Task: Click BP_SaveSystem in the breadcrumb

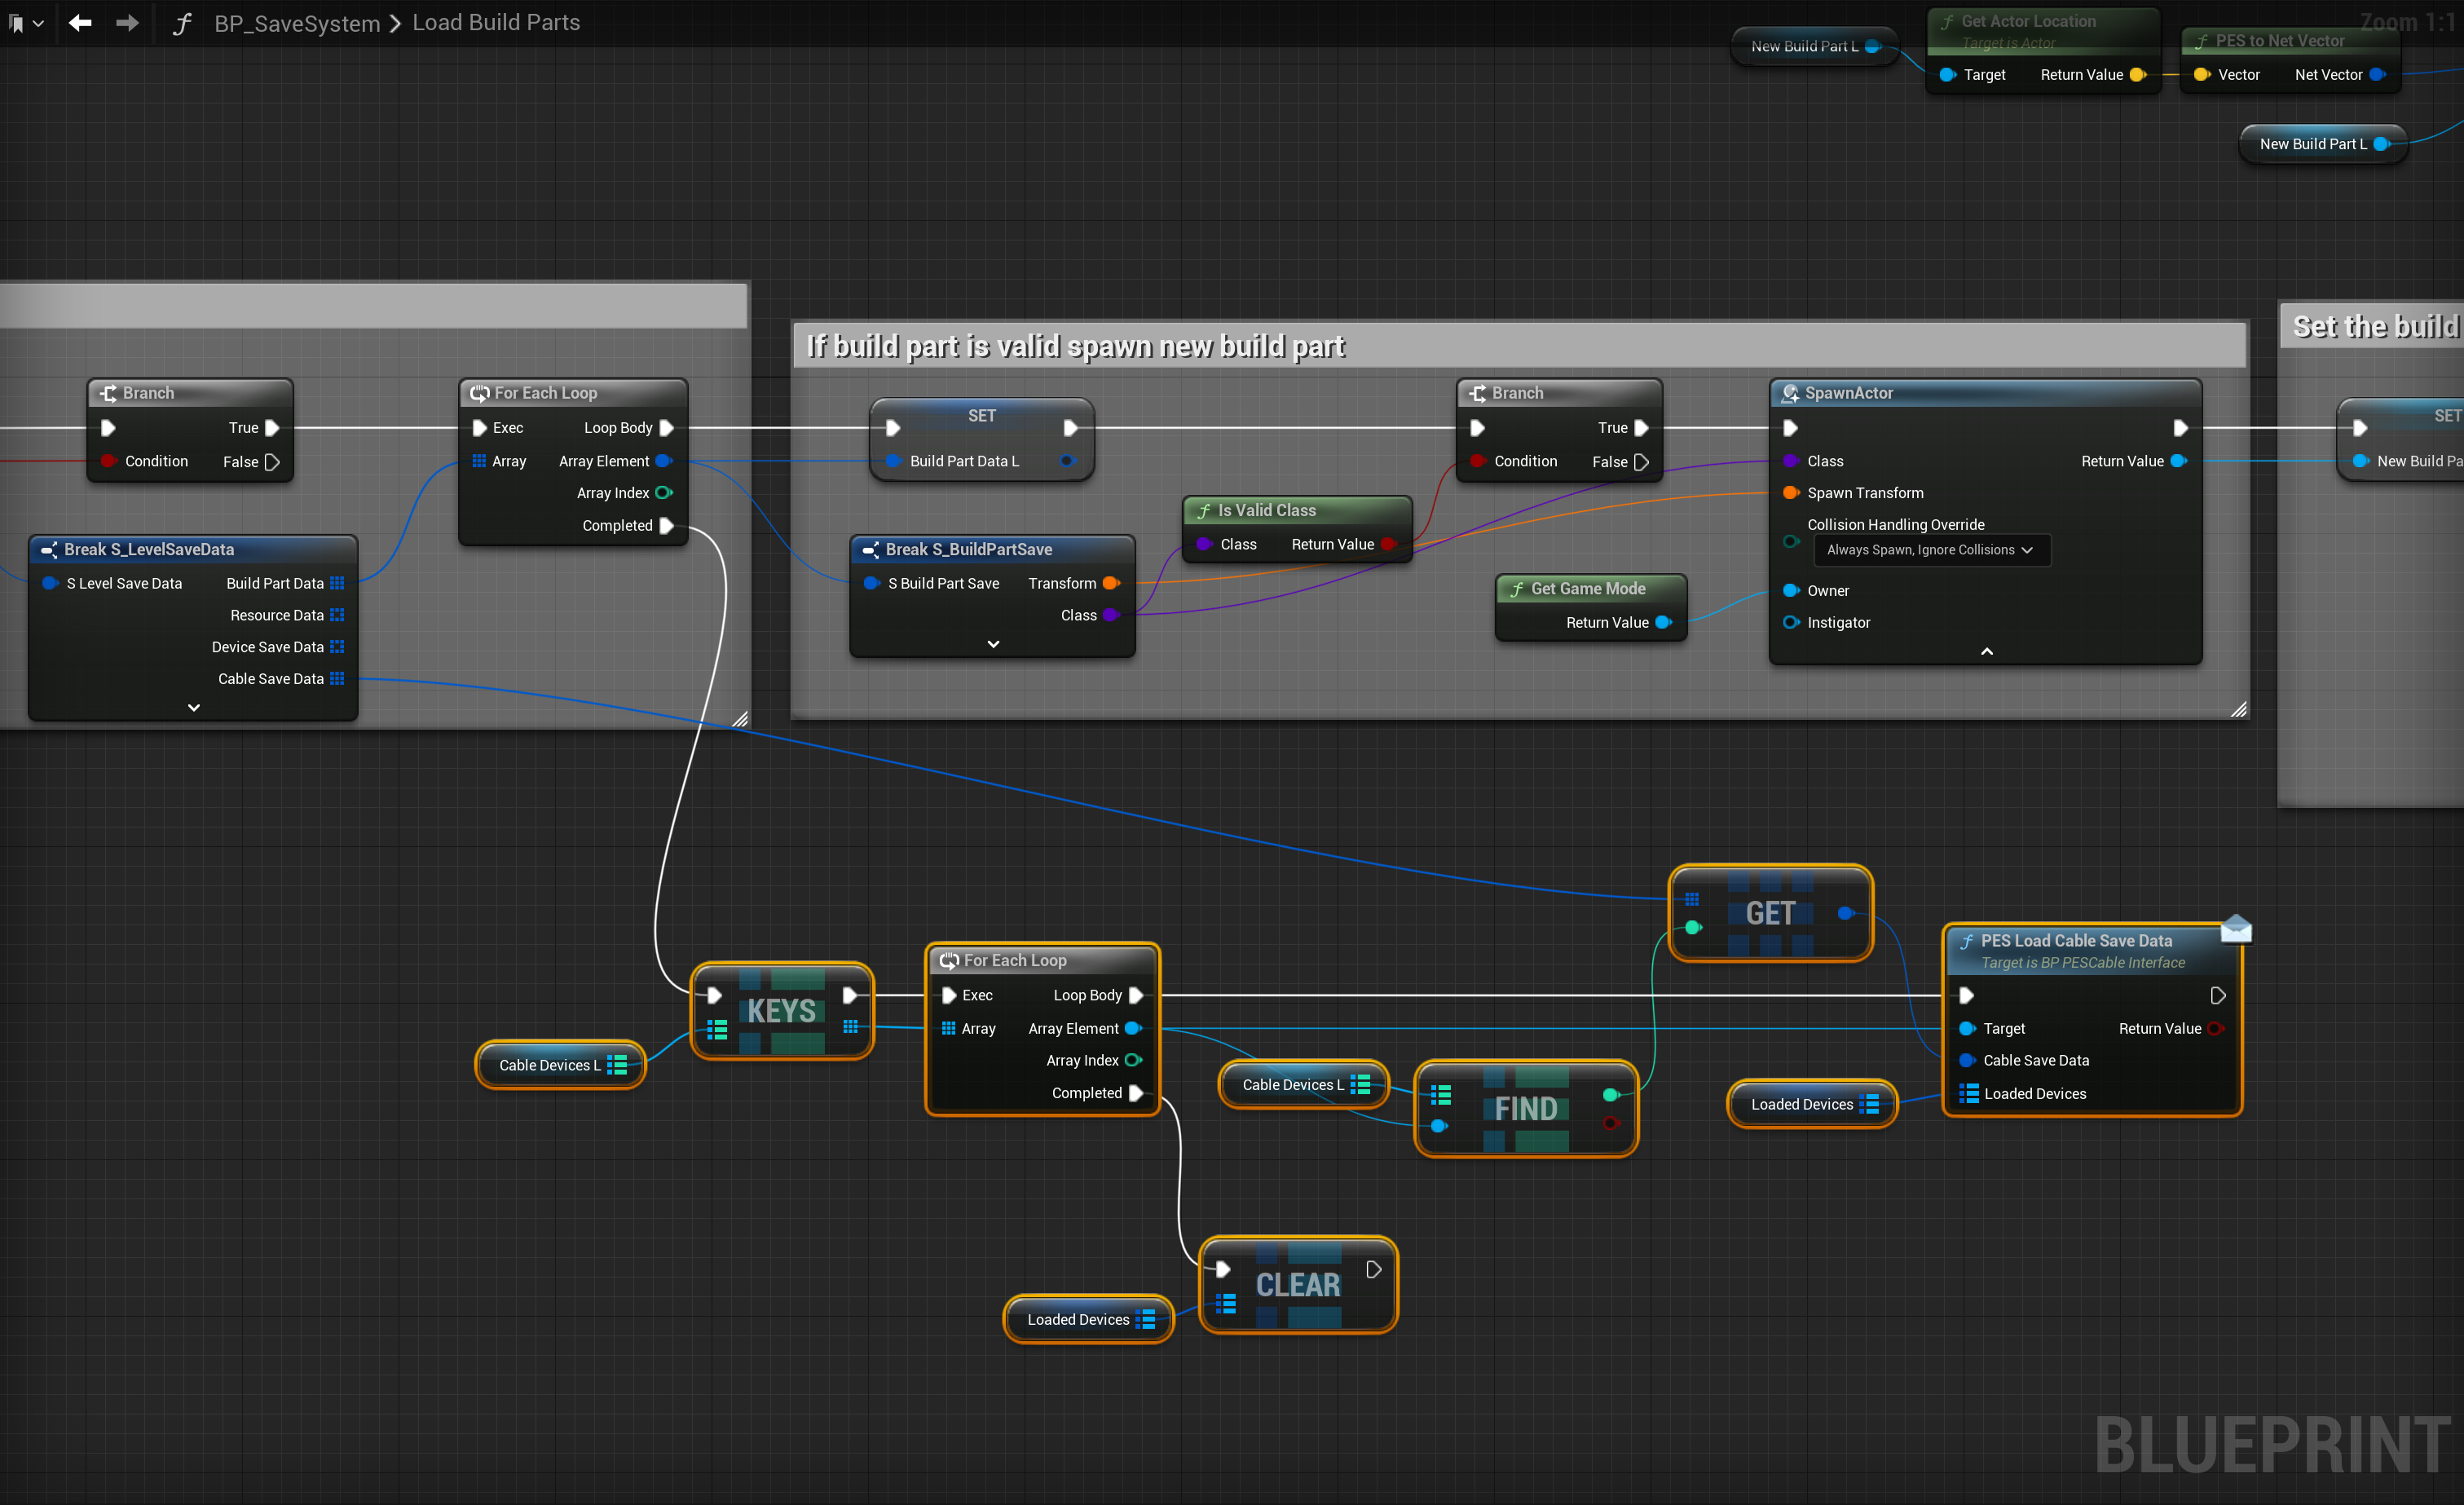Action: click(x=297, y=22)
